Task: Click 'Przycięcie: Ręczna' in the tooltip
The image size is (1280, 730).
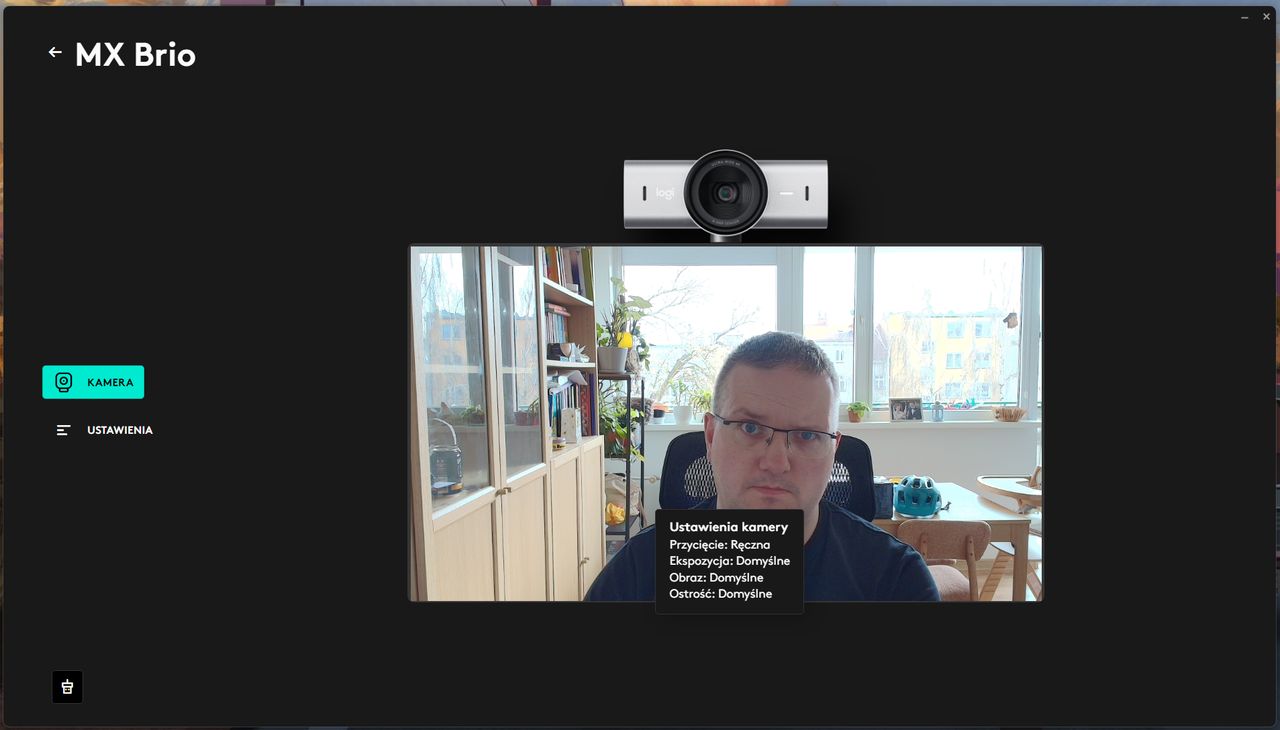Action: point(720,545)
